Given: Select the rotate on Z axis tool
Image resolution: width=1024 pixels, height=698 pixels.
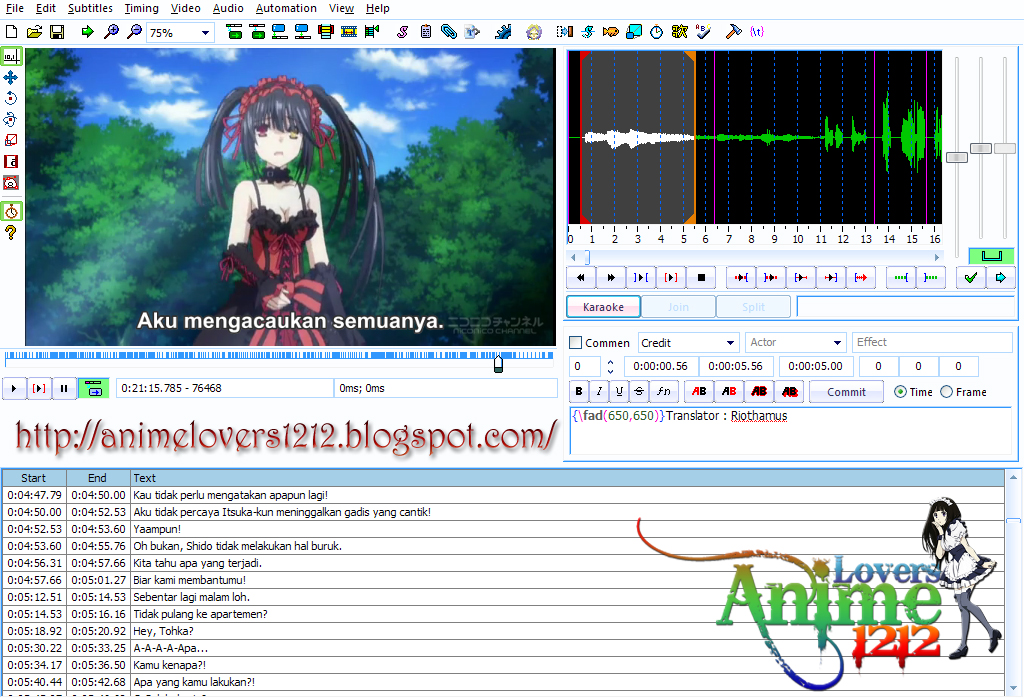Looking at the screenshot, I should 11,99.
